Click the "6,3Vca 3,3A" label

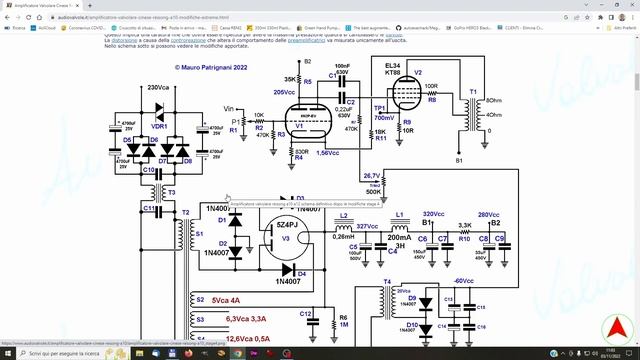point(246,319)
